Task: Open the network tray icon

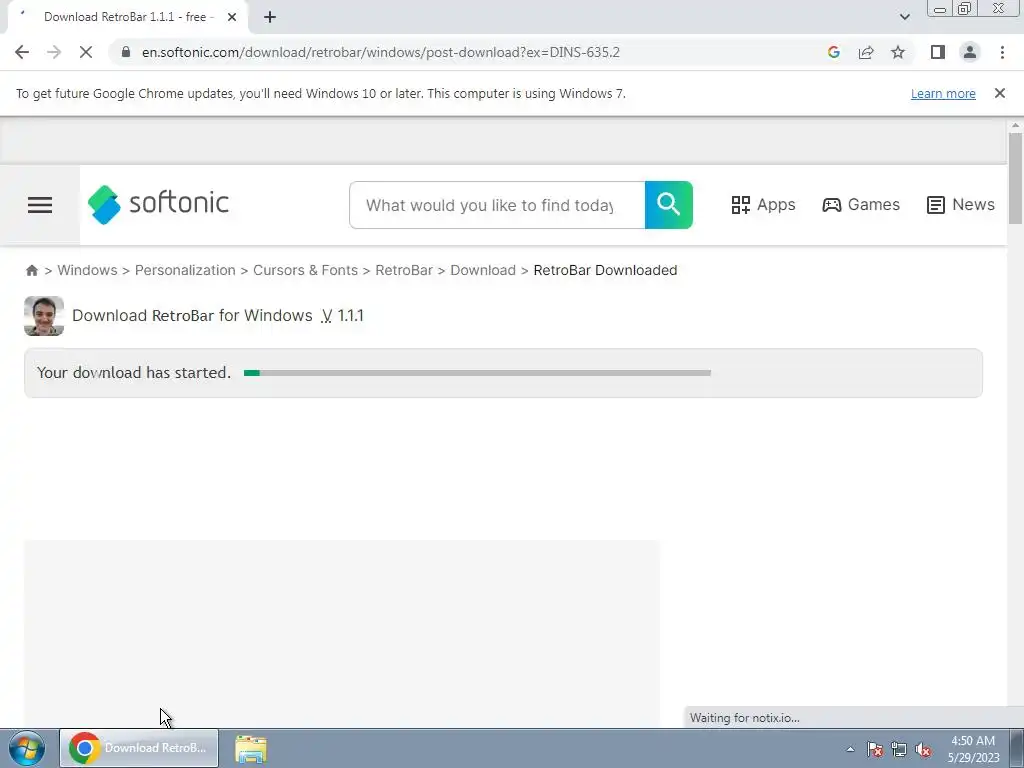Action: coord(899,749)
